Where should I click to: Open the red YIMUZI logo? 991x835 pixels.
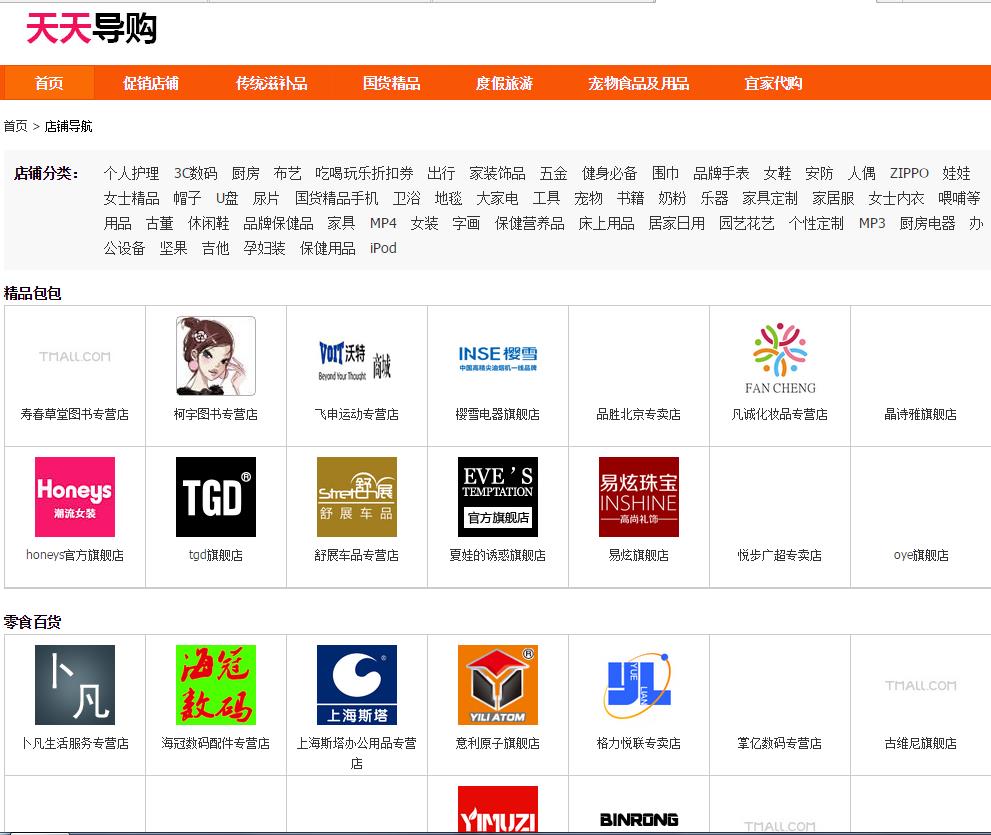497,810
